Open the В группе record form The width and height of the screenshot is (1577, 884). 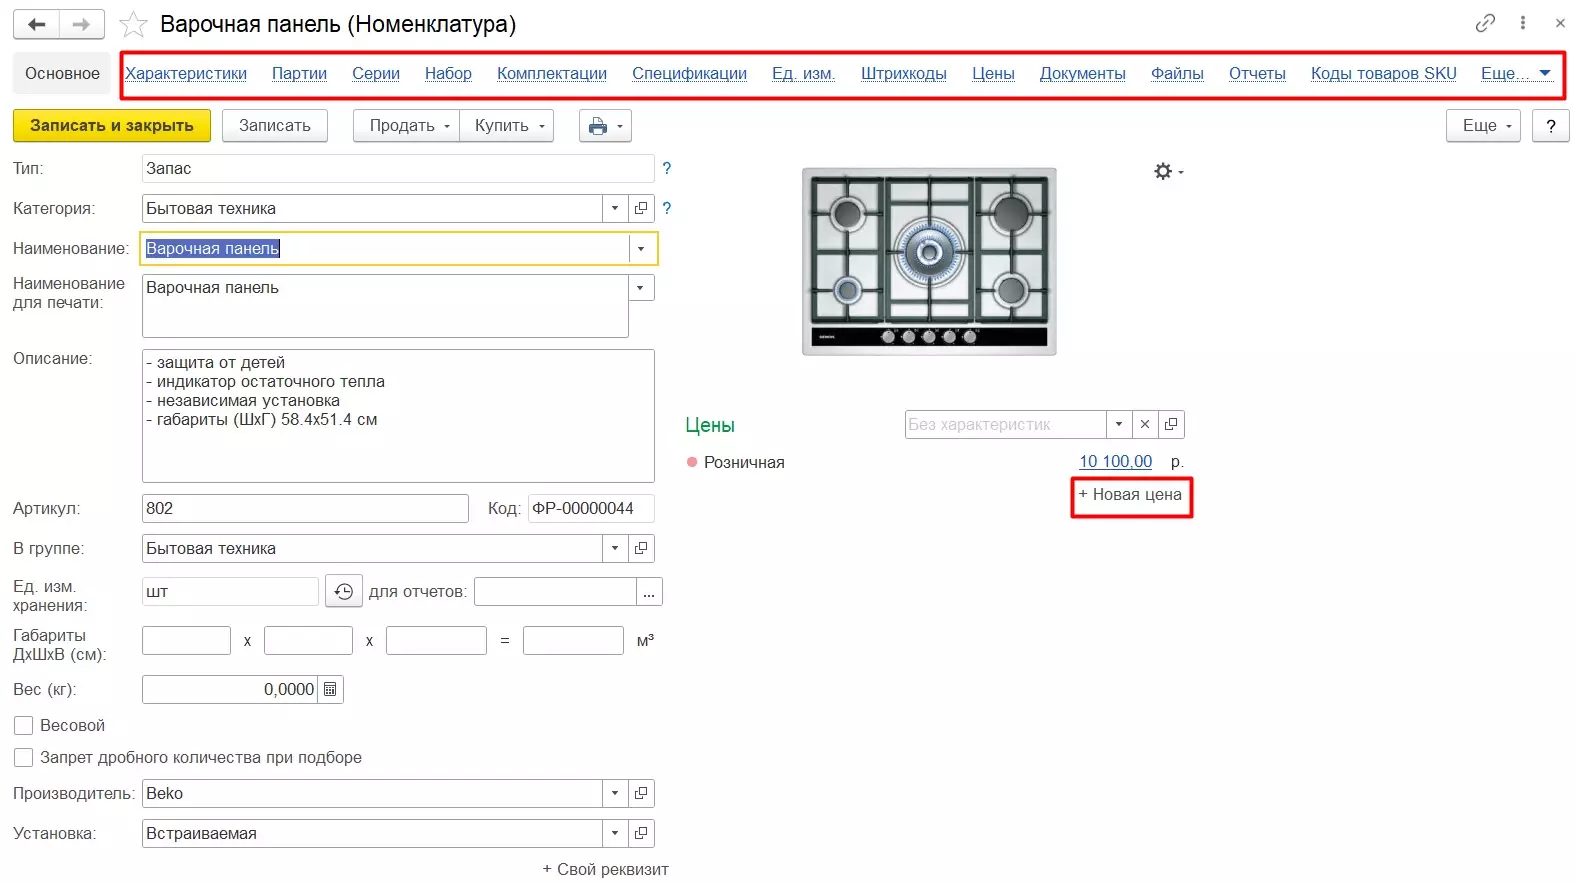(x=641, y=548)
